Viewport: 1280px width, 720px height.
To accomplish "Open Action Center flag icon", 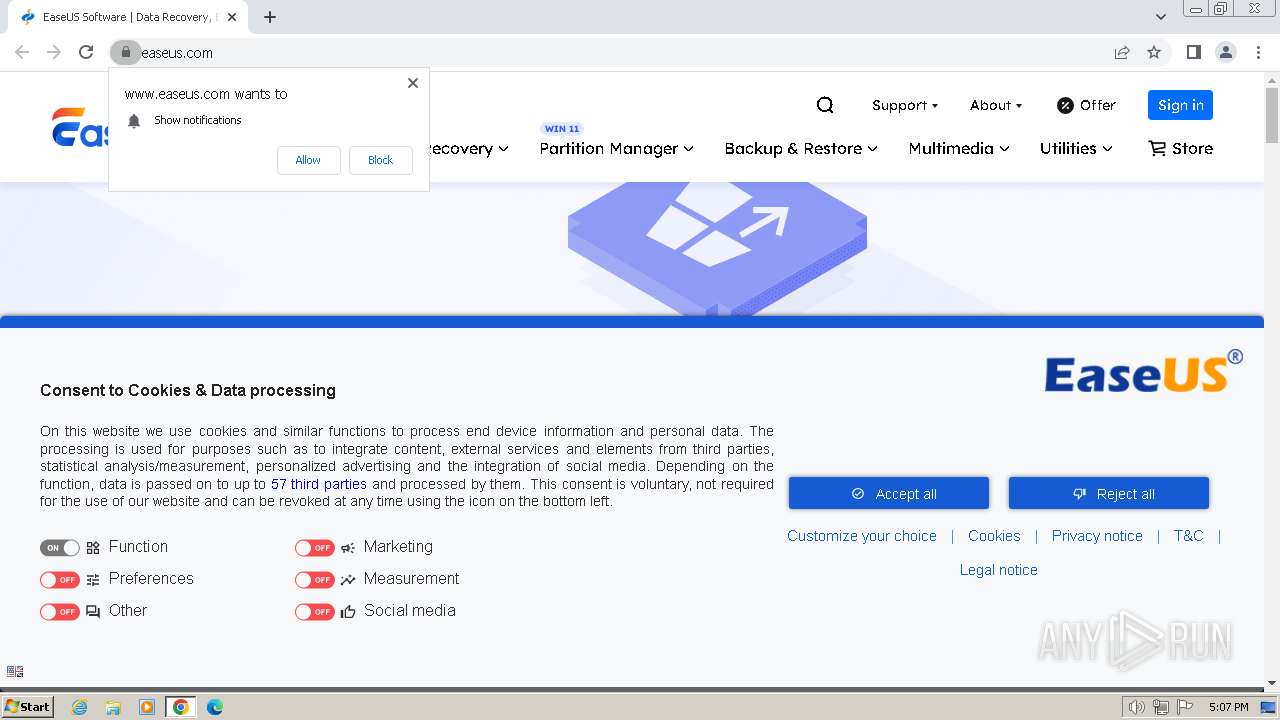I will 1185,707.
